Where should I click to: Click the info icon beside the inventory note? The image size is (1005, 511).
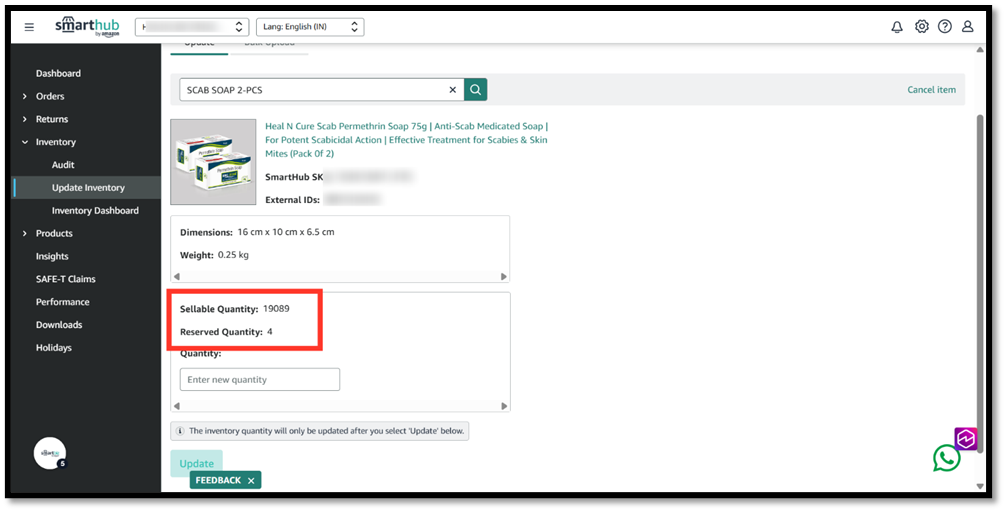[x=180, y=431]
